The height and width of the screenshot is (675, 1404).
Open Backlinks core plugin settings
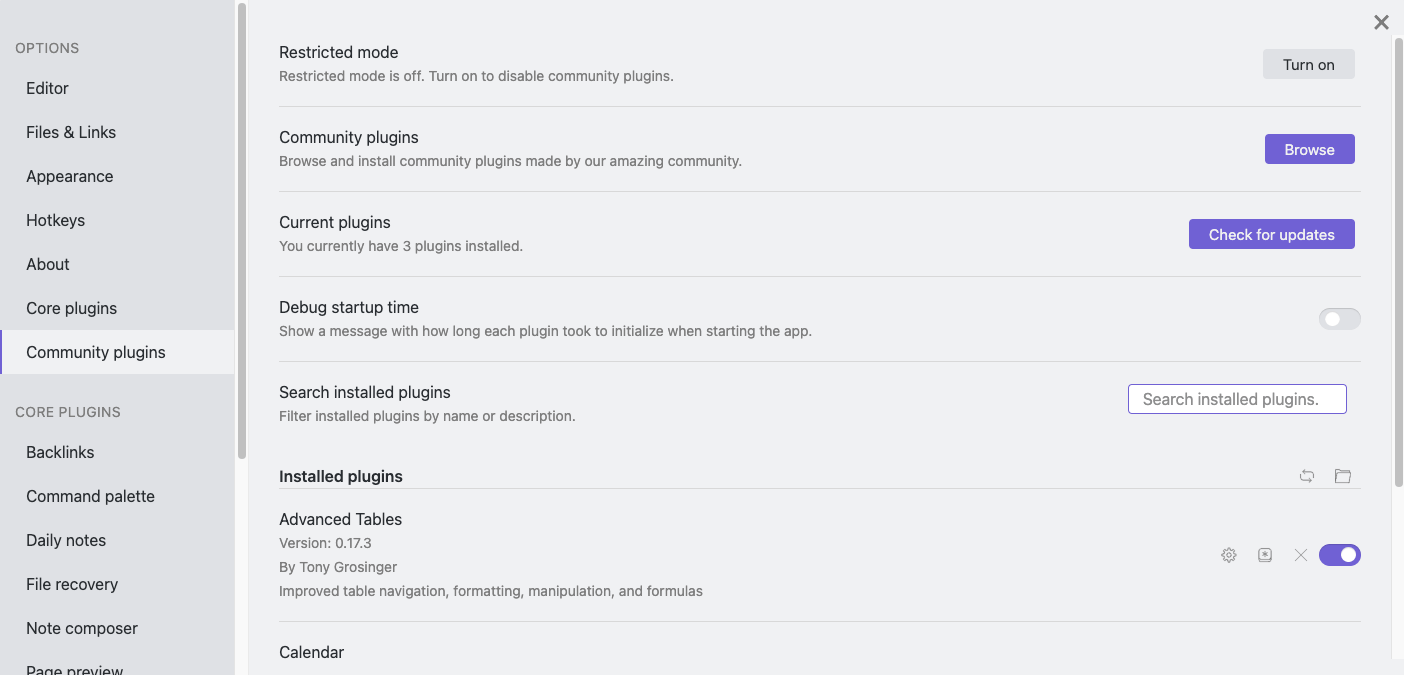[x=60, y=452]
